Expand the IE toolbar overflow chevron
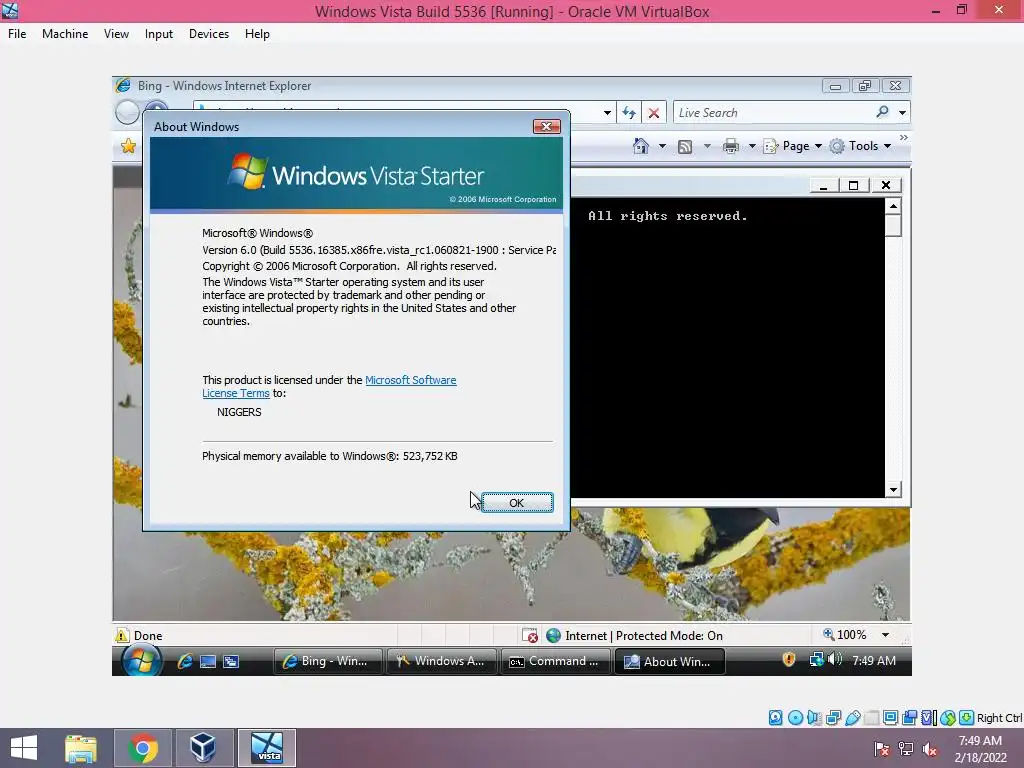Screen dimensions: 1024x768 904,138
